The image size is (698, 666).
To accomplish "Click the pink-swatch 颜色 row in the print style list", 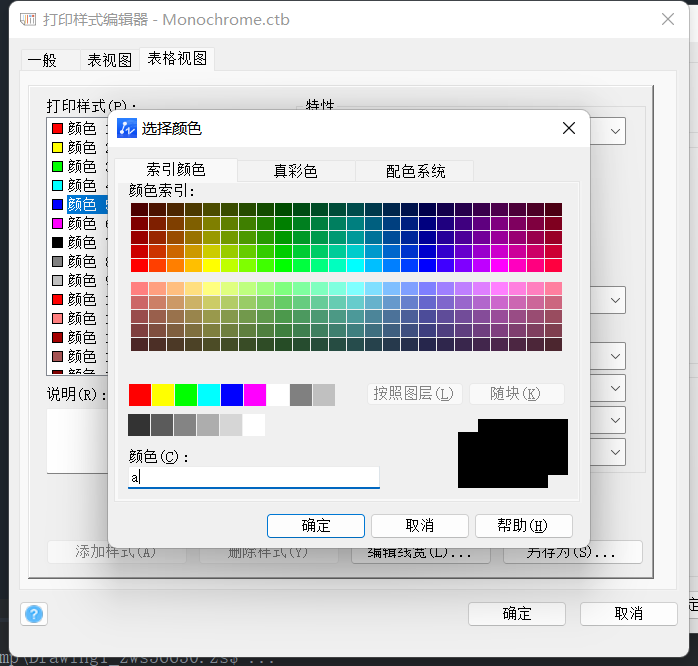I will [78, 318].
